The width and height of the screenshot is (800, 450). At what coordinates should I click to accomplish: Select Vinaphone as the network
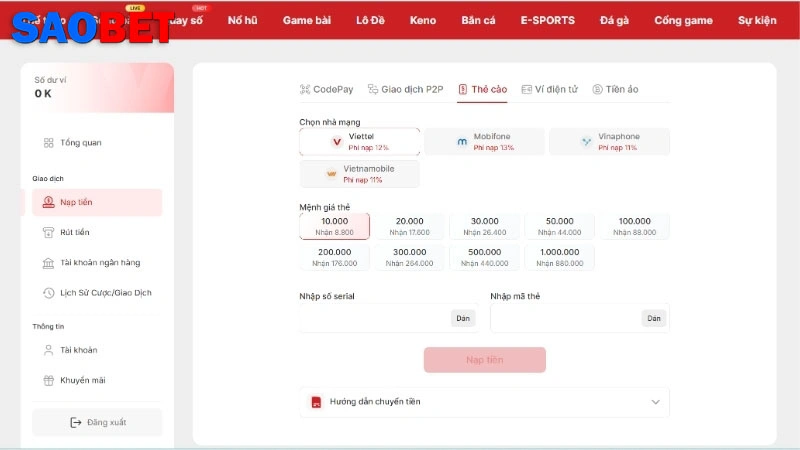609,142
